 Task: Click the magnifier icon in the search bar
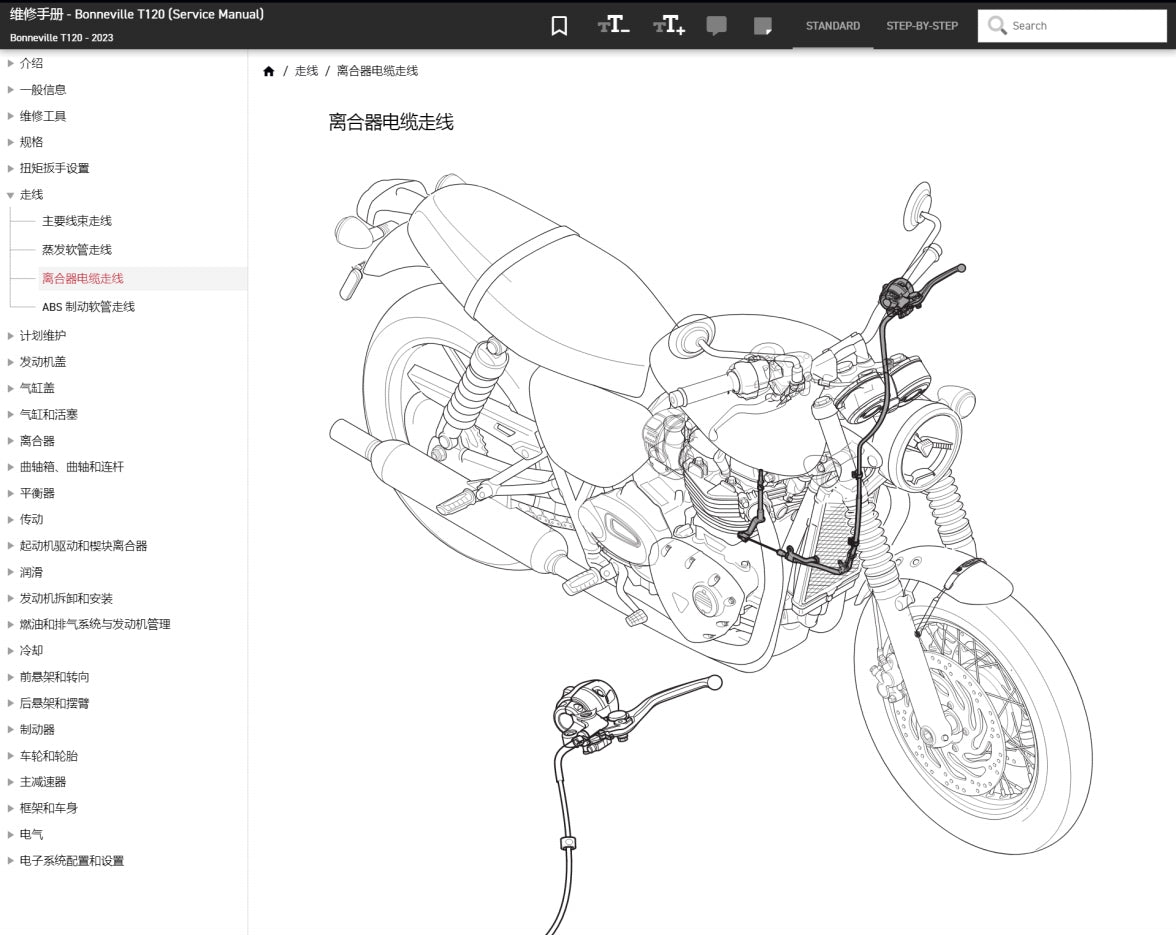tap(996, 25)
